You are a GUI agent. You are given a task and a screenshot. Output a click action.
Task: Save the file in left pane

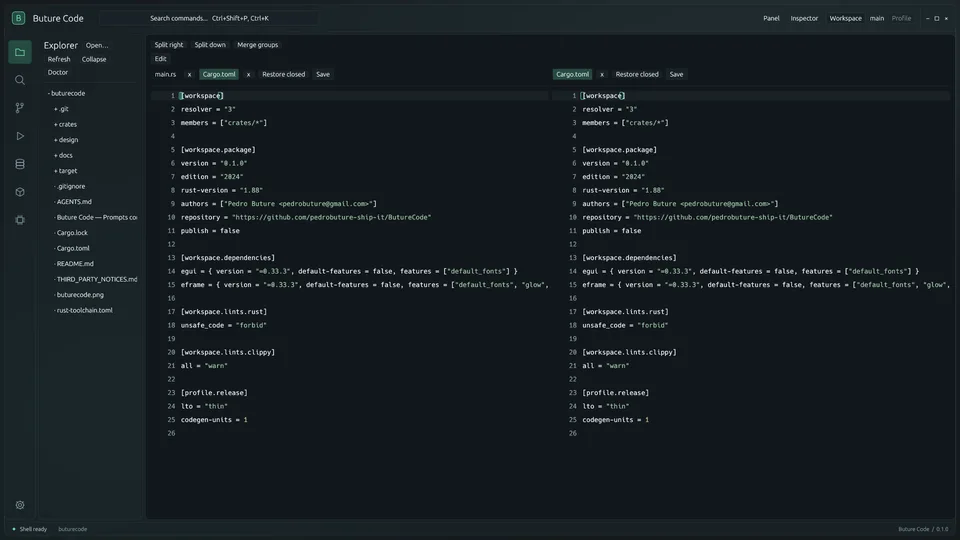point(323,74)
